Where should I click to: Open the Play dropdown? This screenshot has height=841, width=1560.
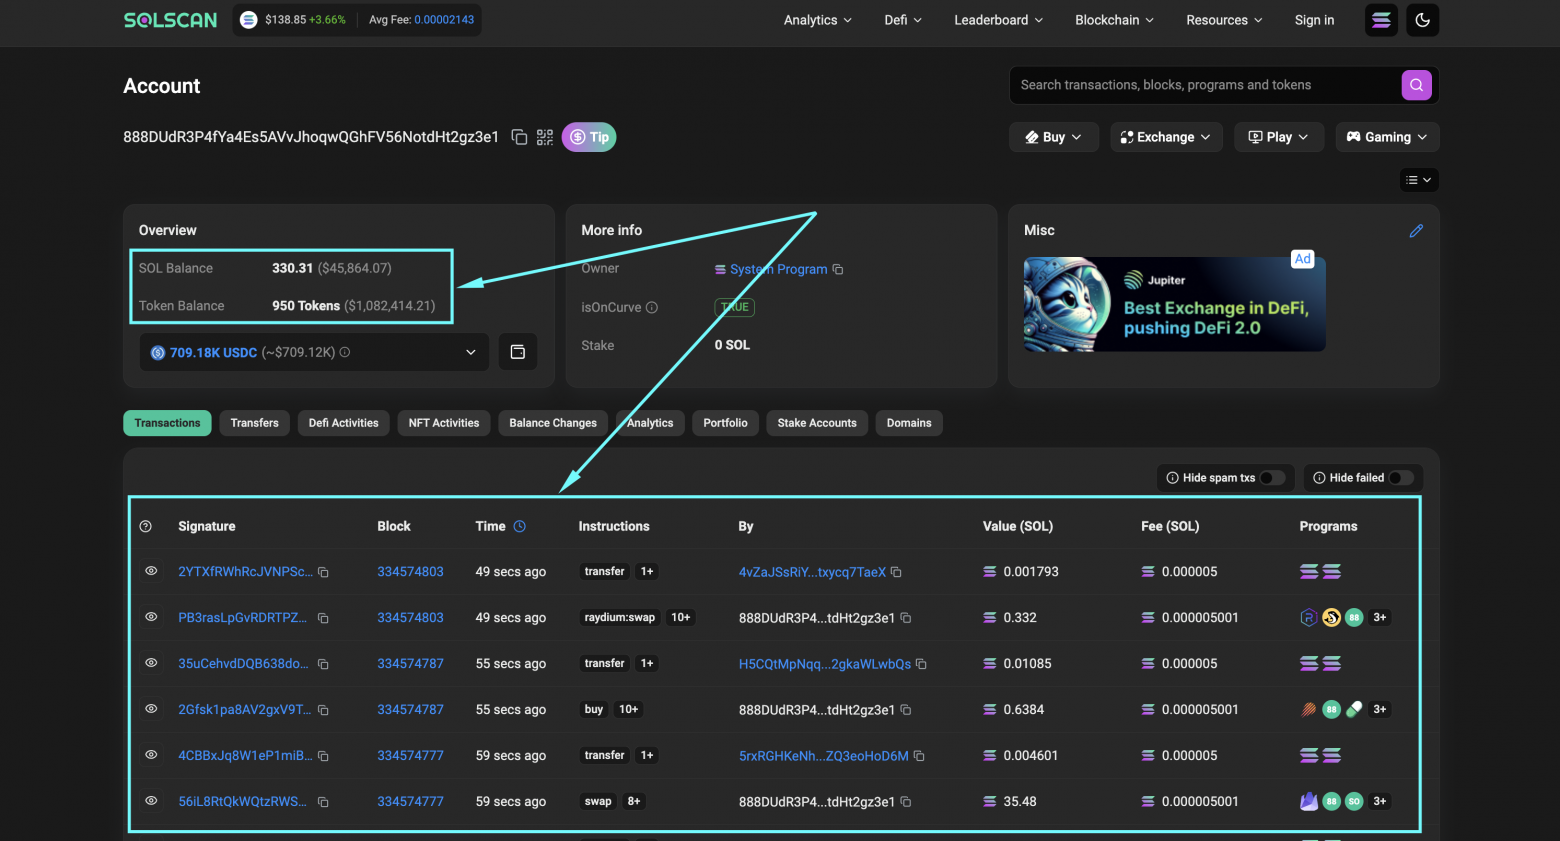pyautogui.click(x=1279, y=137)
